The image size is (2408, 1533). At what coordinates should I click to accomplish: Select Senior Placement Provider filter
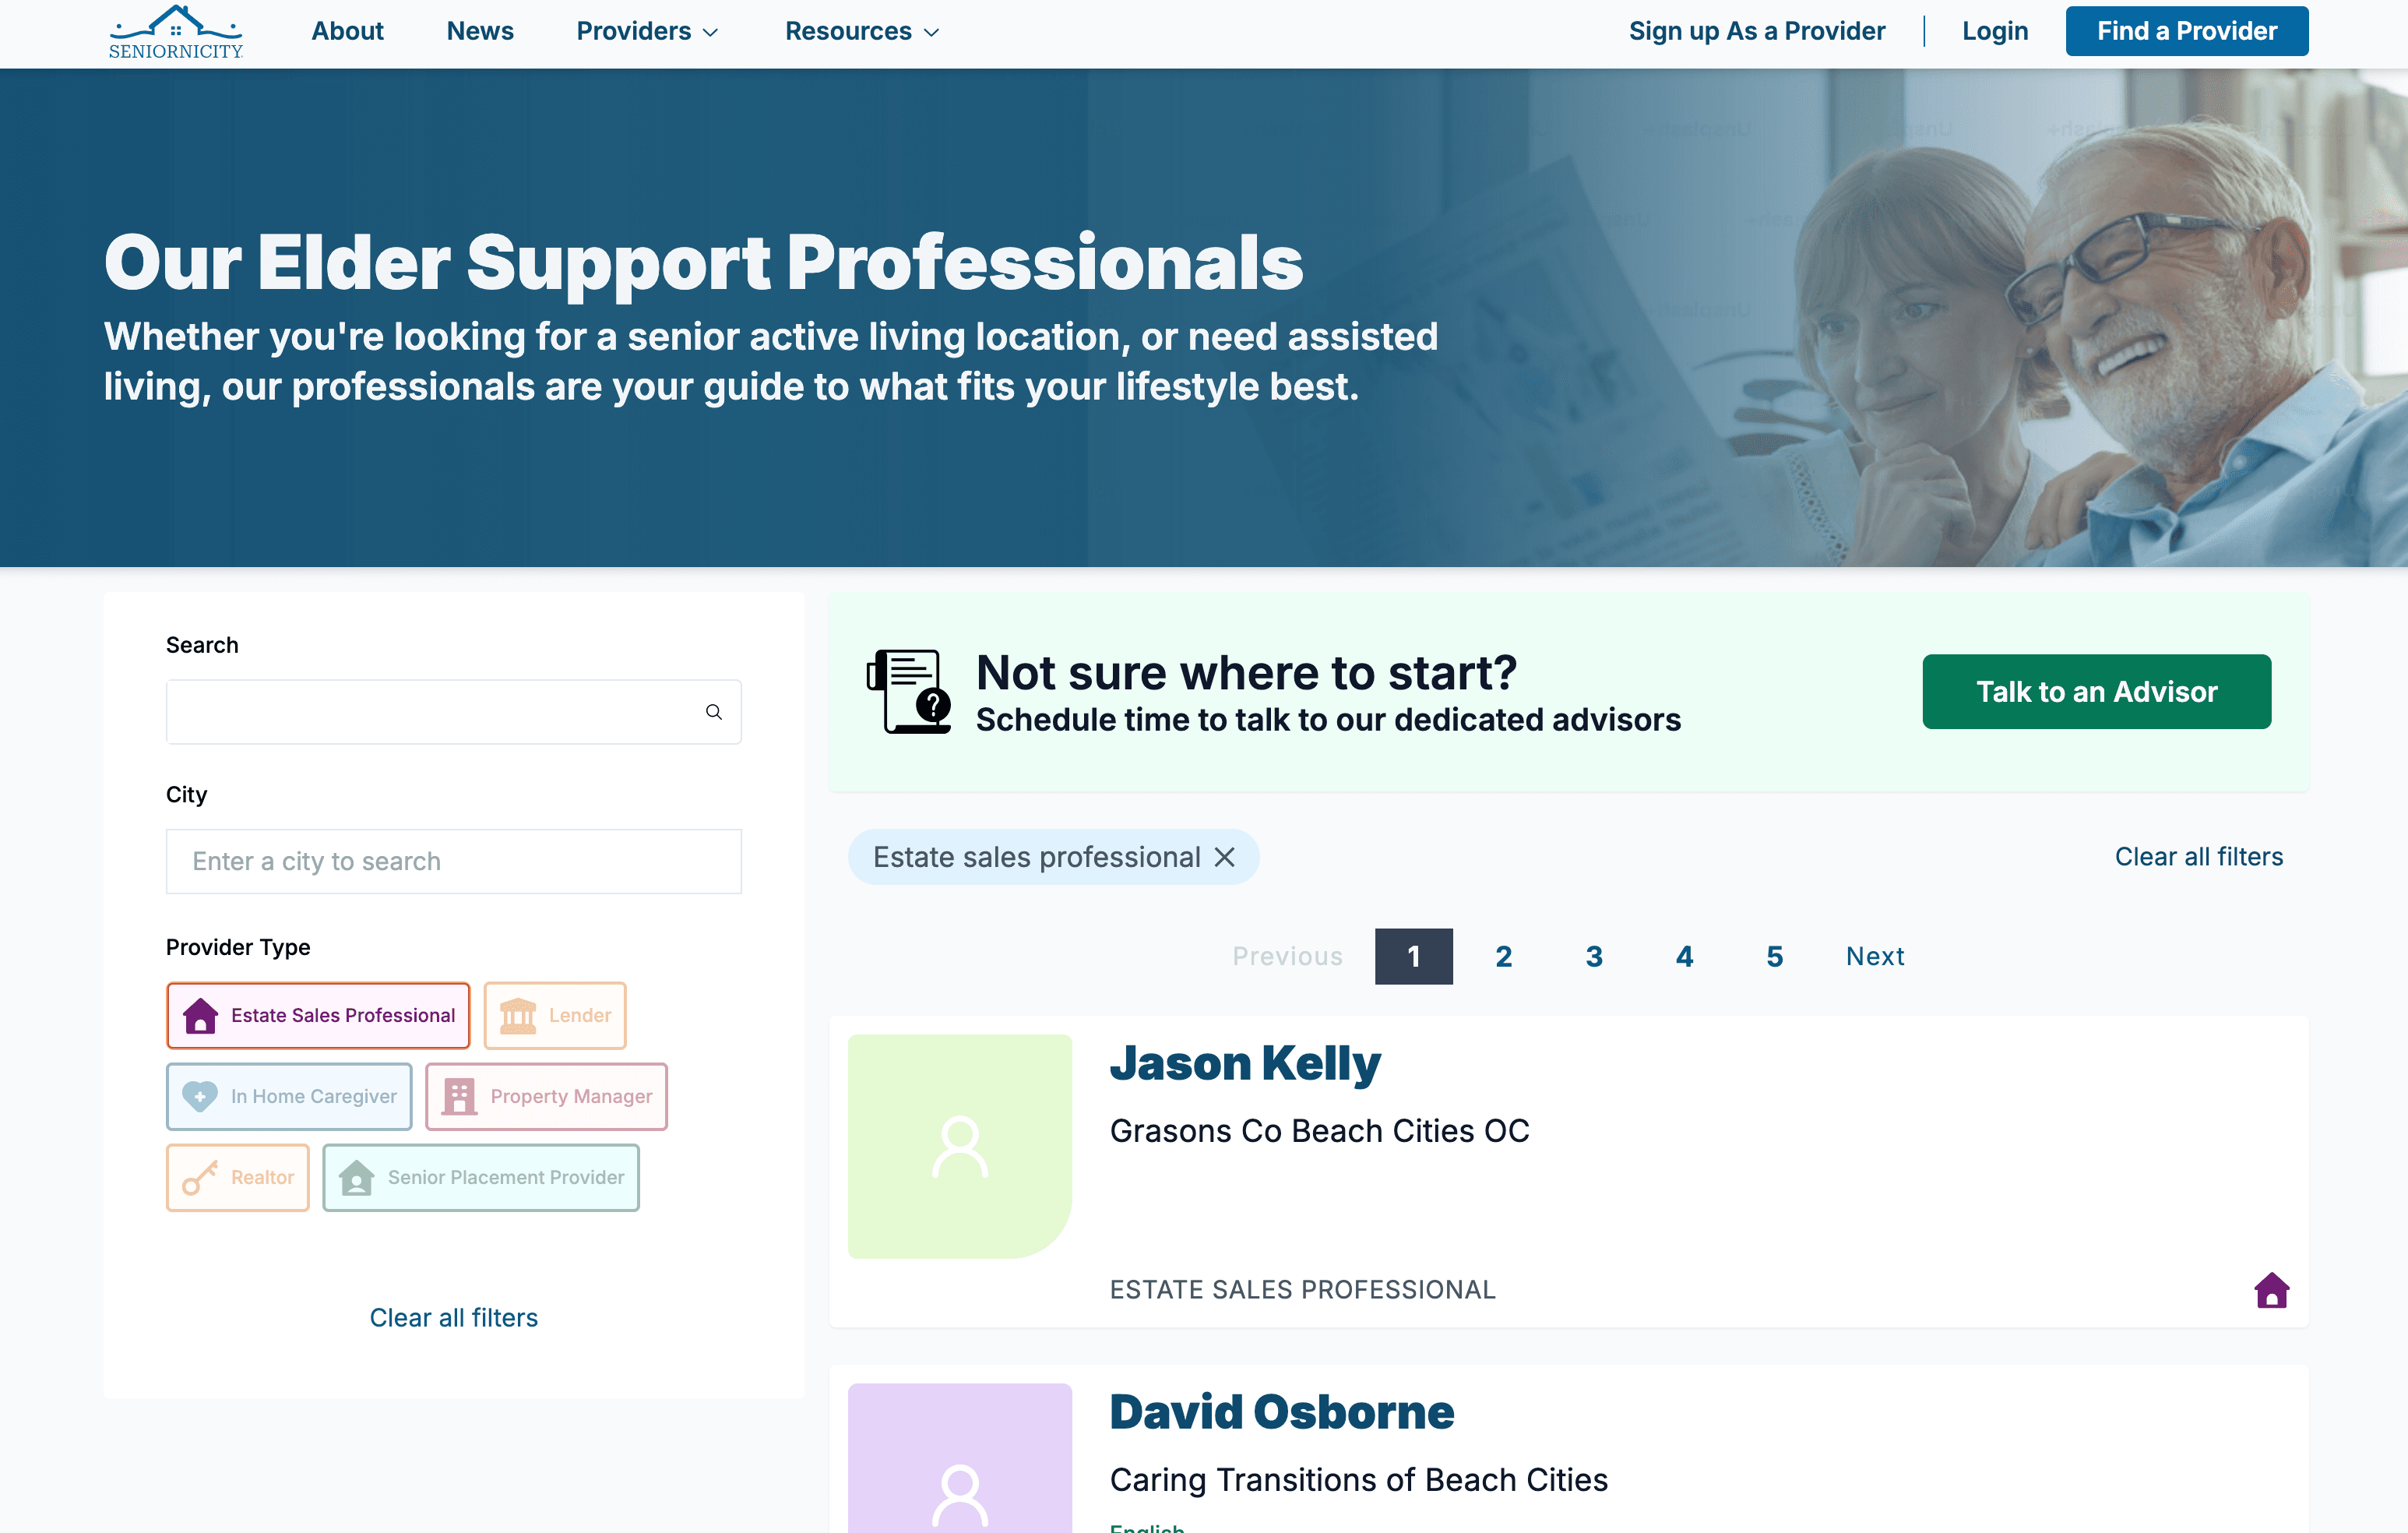click(x=481, y=1177)
